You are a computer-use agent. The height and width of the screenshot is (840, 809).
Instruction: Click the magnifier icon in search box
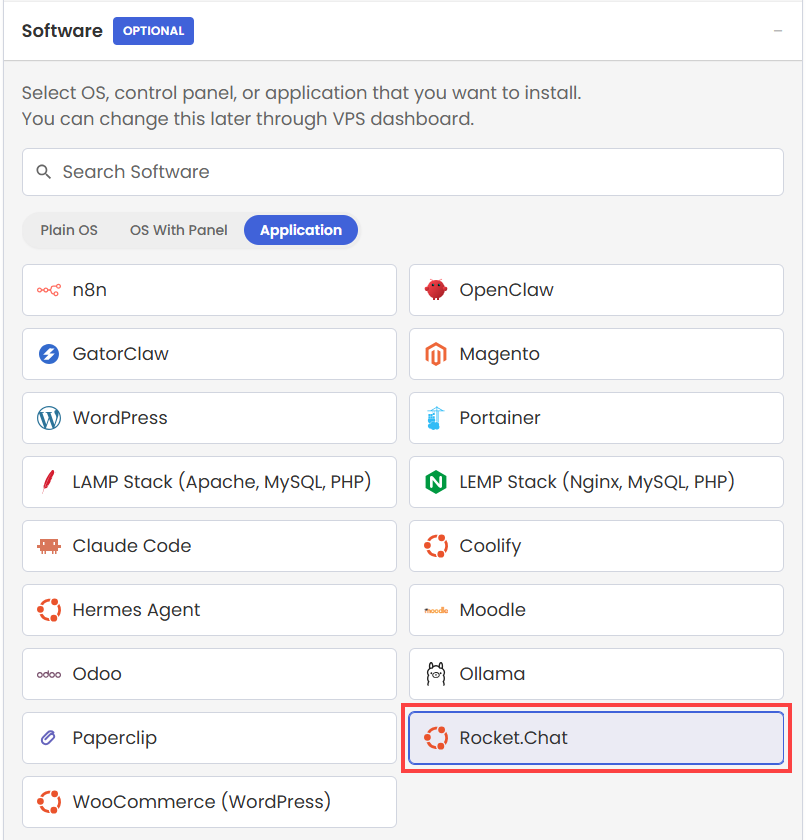43,172
